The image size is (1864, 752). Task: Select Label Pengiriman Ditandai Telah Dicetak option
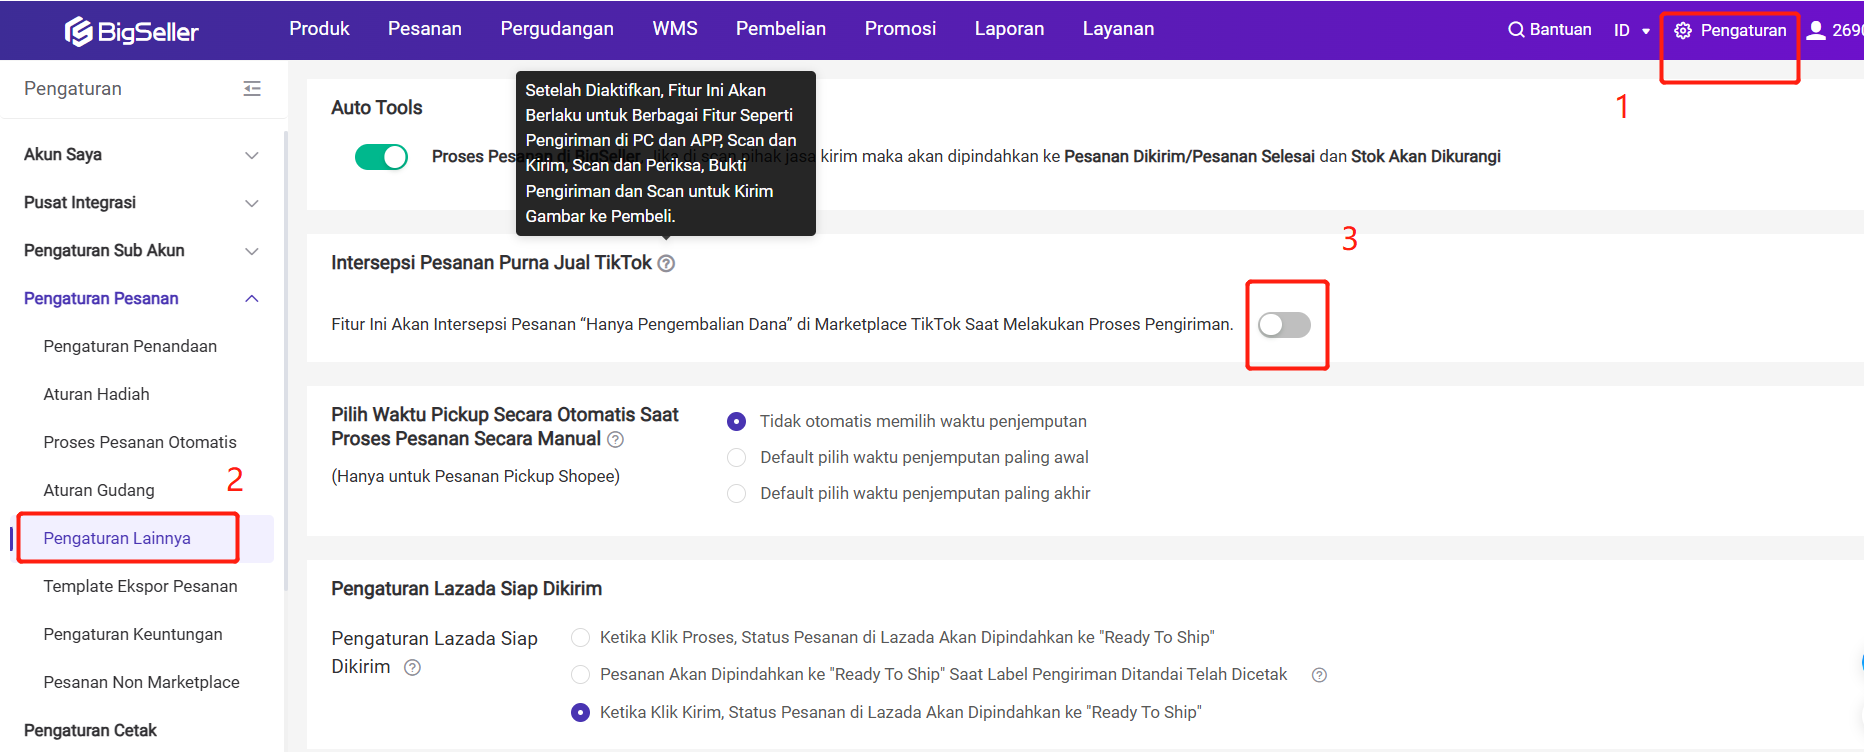[580, 675]
